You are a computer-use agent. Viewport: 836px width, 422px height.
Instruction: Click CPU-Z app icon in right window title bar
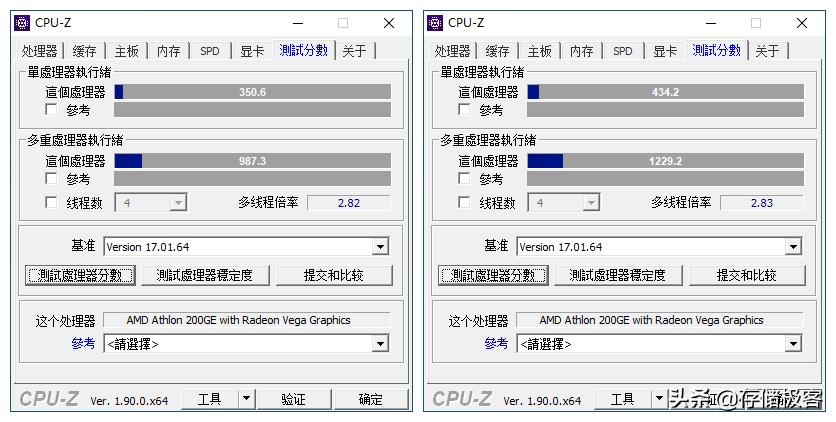435,23
